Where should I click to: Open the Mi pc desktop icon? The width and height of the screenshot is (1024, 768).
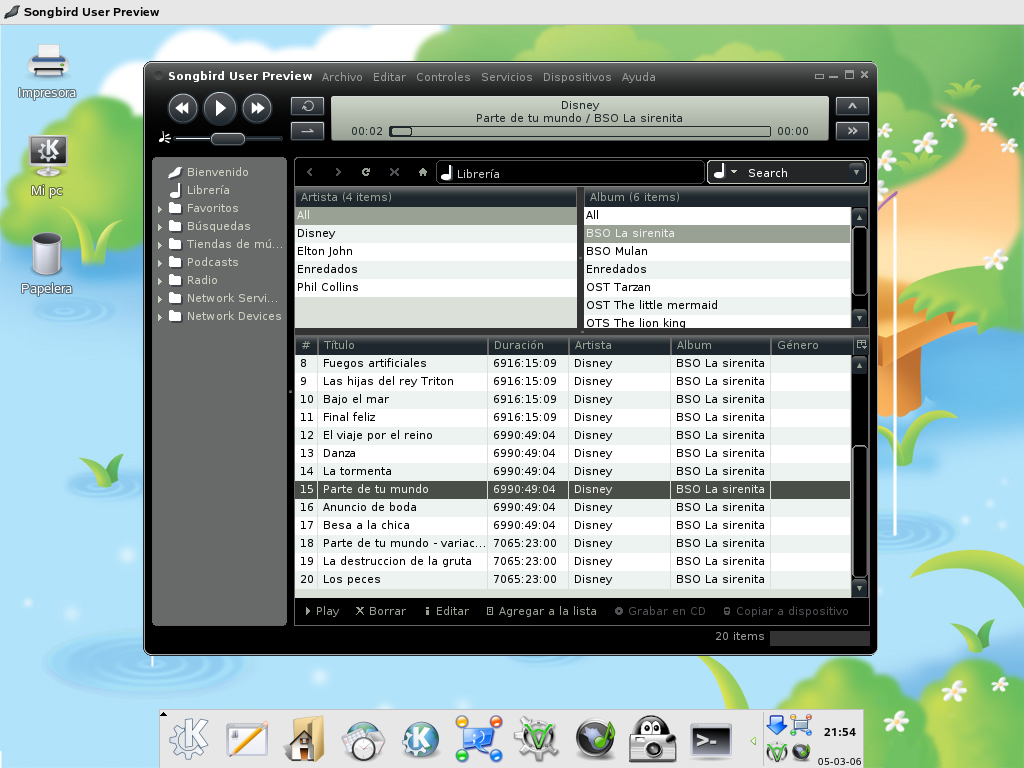pyautogui.click(x=47, y=167)
